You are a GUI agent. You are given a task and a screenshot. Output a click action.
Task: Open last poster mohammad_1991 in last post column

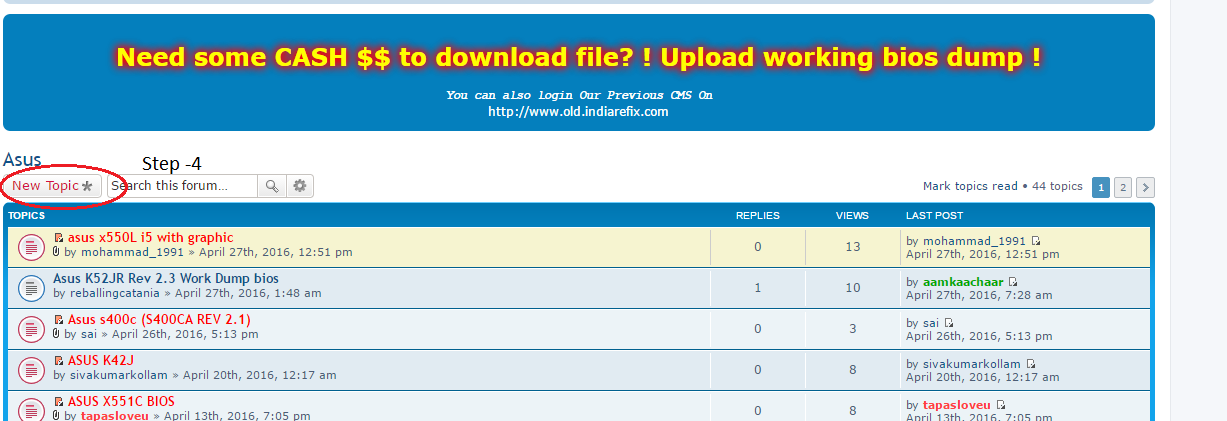click(974, 241)
